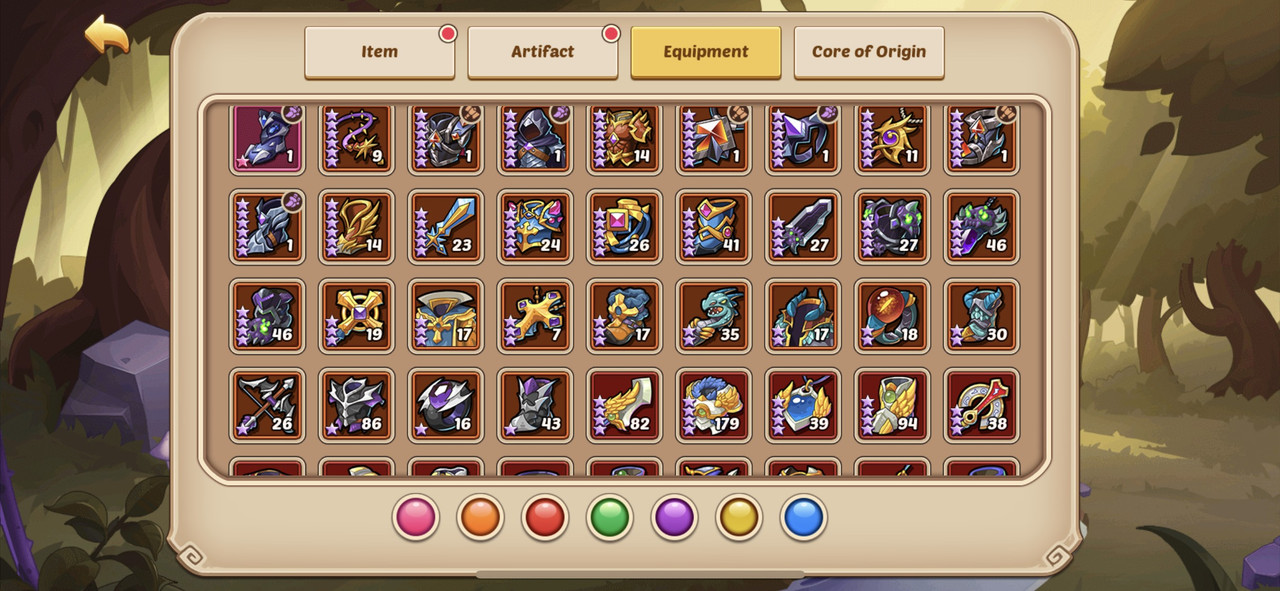Switch to the Artifact tab
The image size is (1280, 591).
[543, 52]
